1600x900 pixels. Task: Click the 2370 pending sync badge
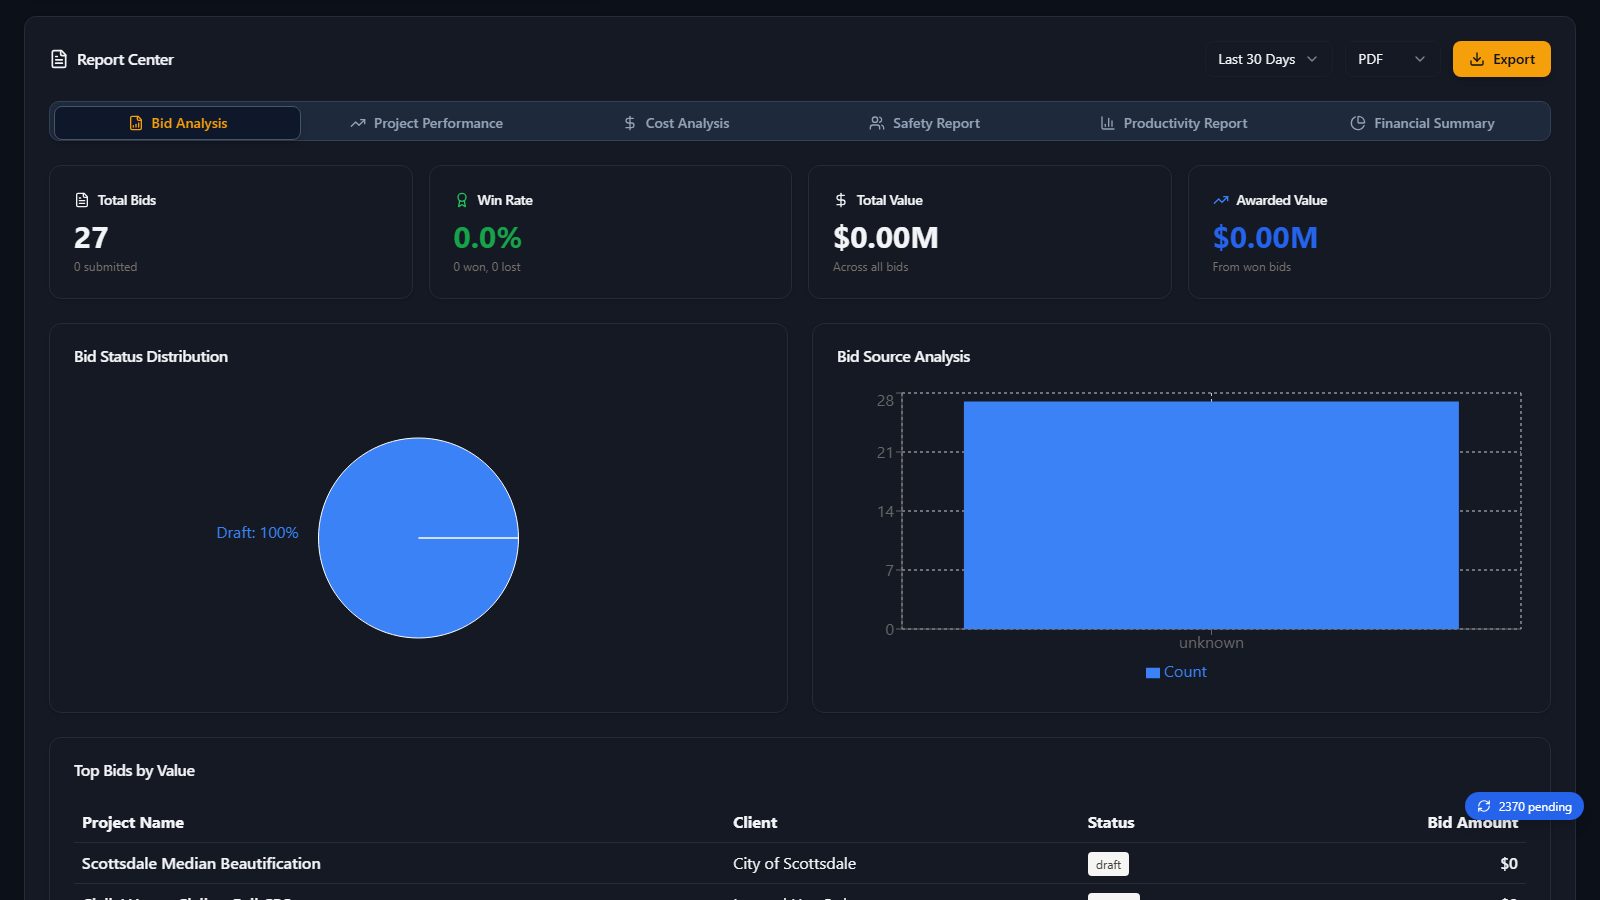click(x=1524, y=806)
